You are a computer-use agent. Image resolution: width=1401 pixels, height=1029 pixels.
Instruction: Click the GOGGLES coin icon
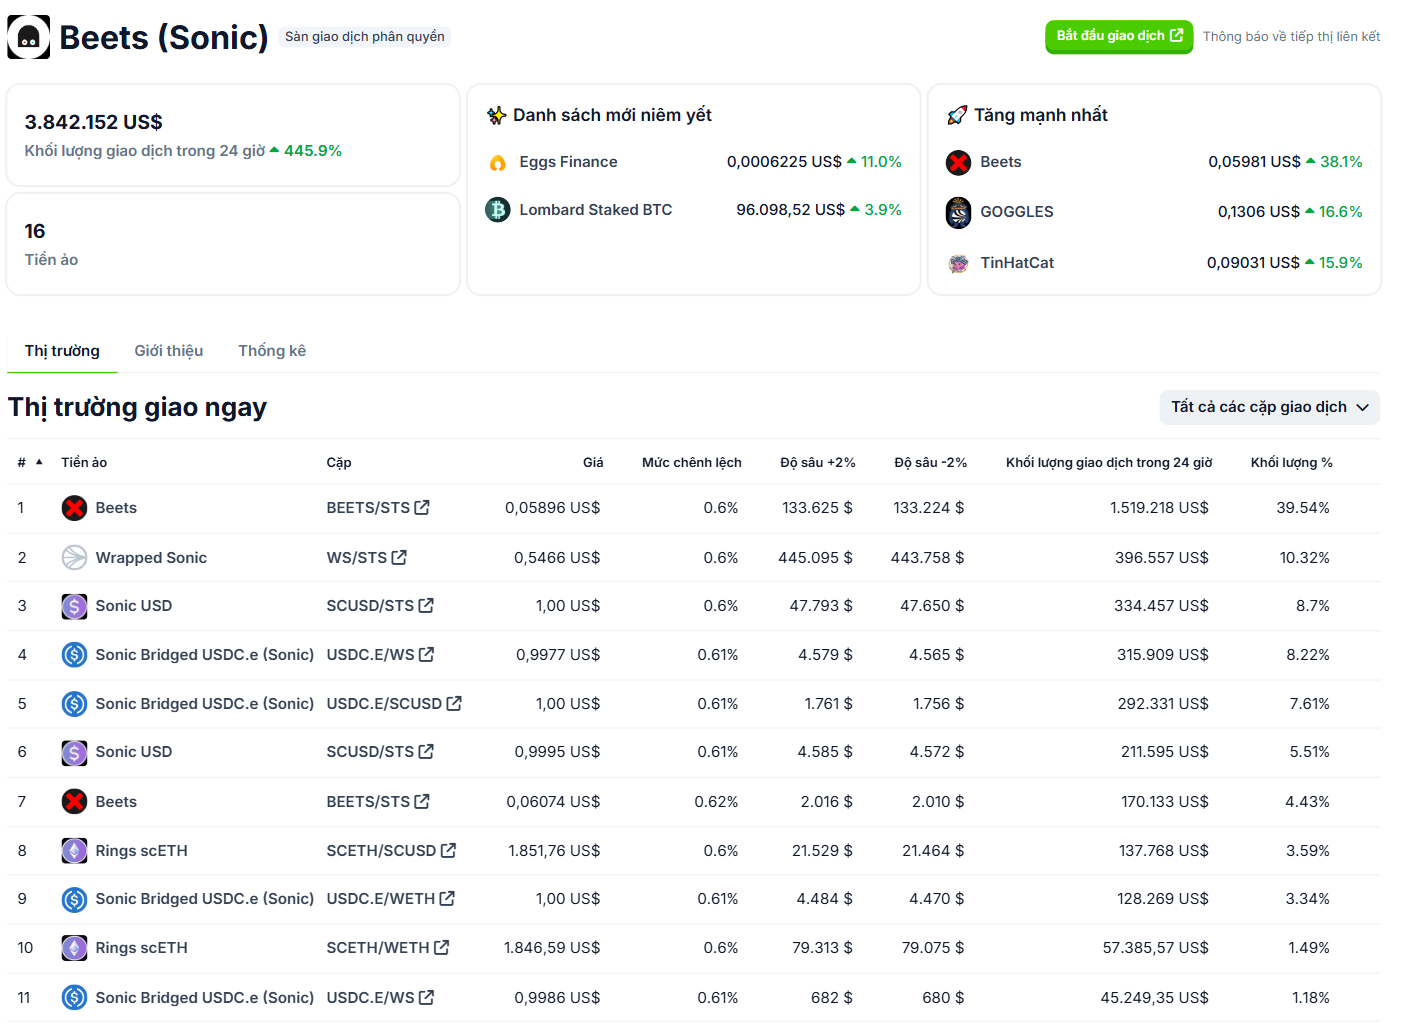[x=958, y=212]
